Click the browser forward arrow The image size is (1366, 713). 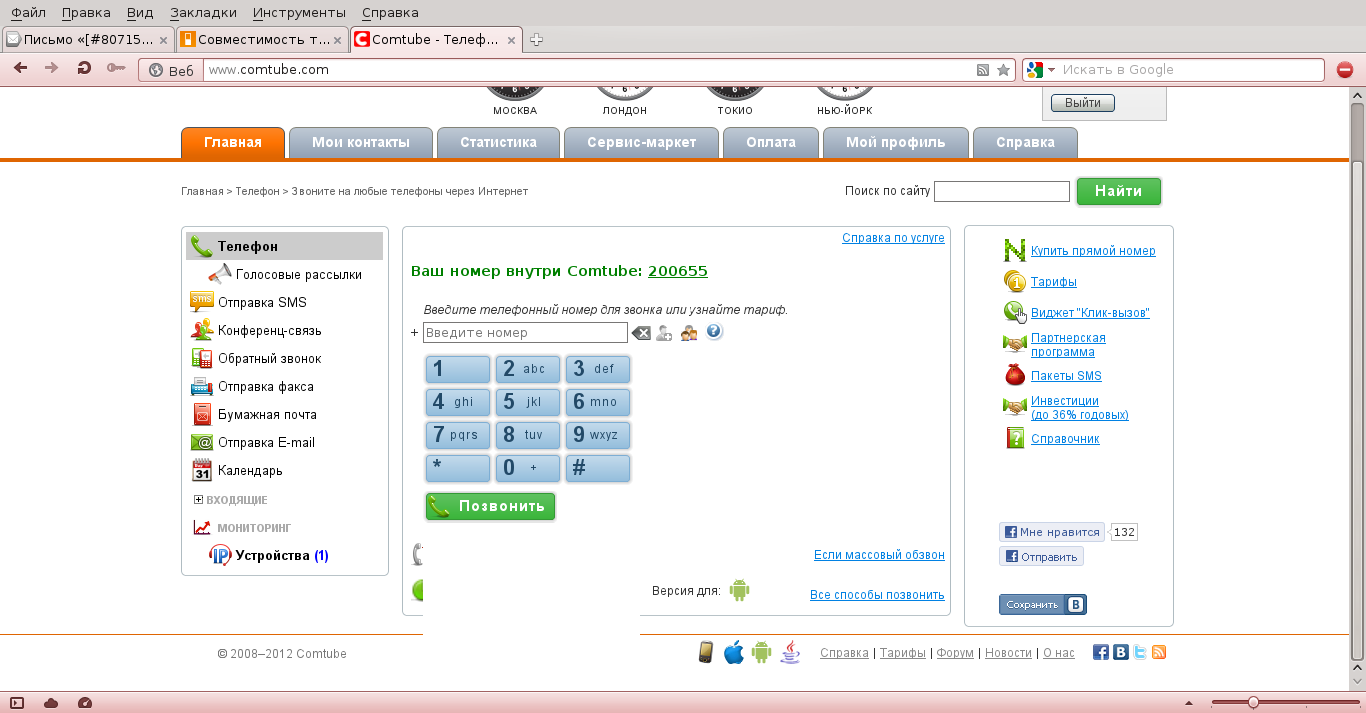pos(52,69)
